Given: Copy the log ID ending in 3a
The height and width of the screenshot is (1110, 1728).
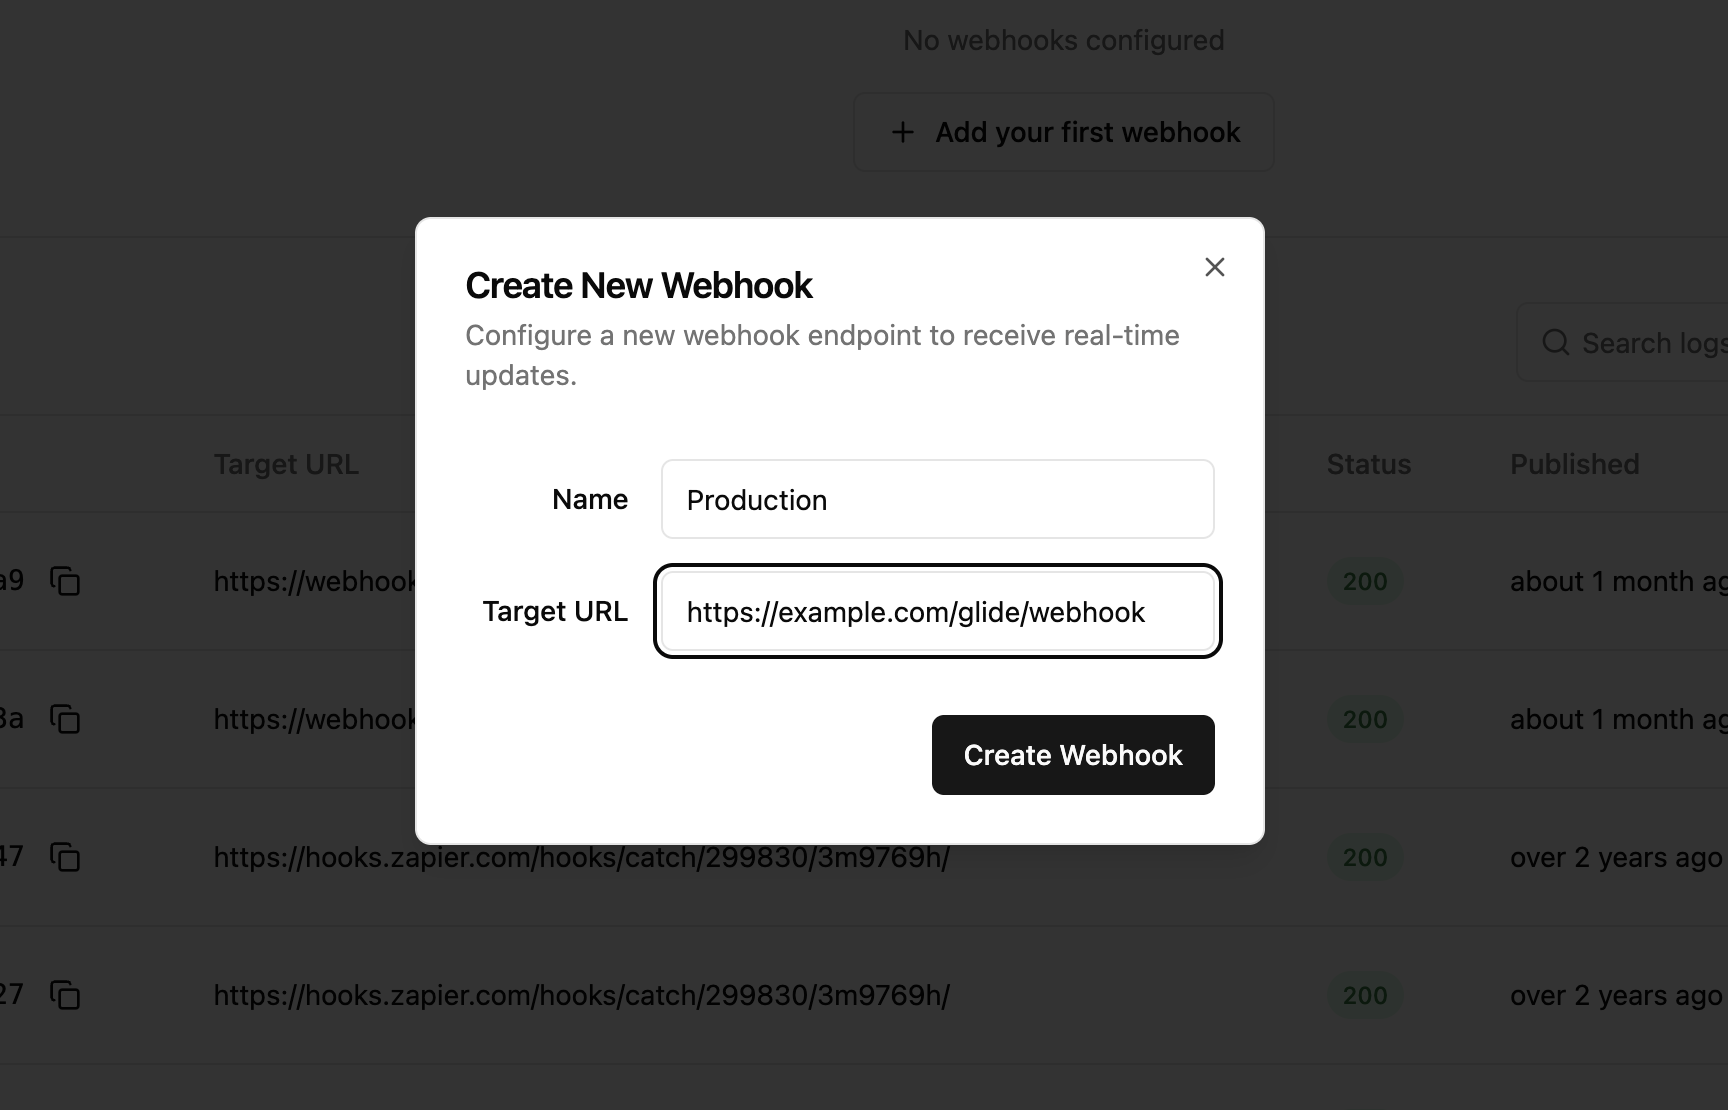Looking at the screenshot, I should pos(65,719).
